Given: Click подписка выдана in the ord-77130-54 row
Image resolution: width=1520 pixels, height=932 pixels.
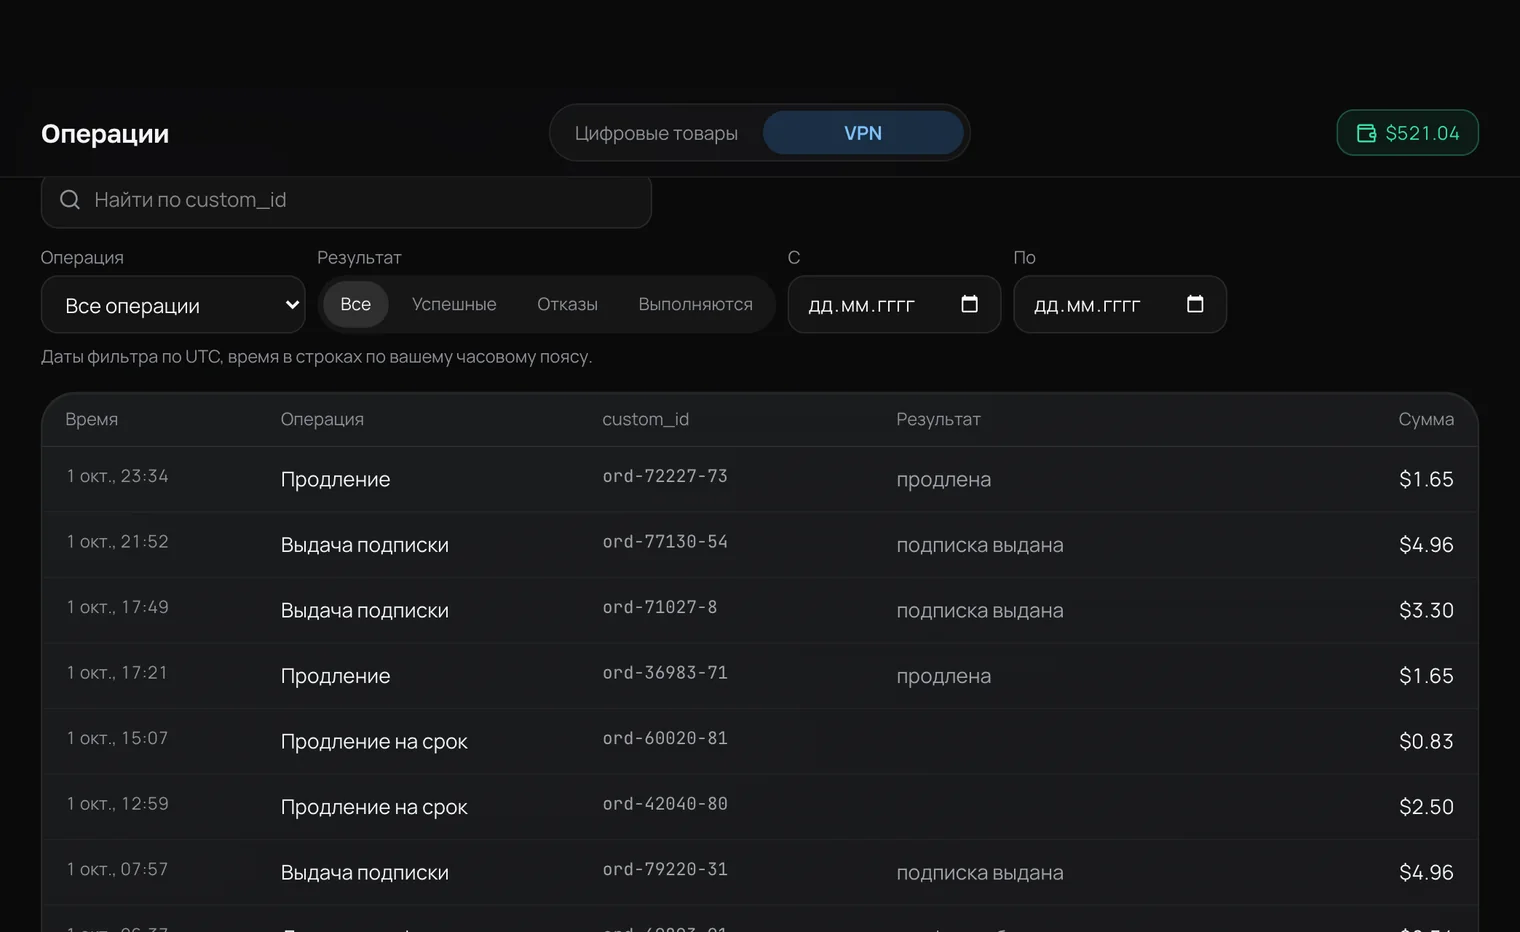Looking at the screenshot, I should [x=980, y=545].
